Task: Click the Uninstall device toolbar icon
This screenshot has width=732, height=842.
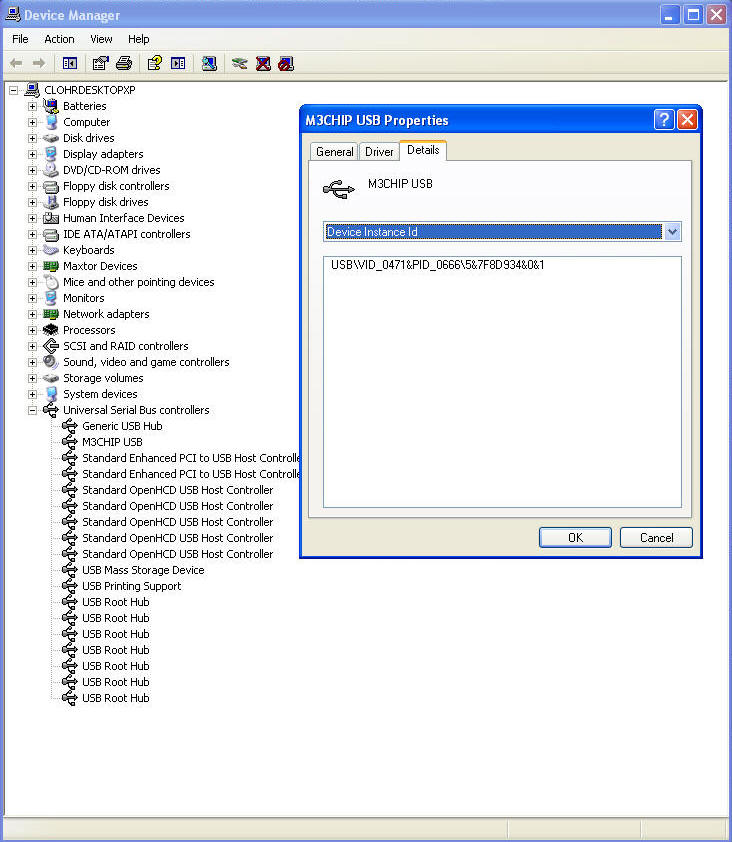Action: [263, 63]
